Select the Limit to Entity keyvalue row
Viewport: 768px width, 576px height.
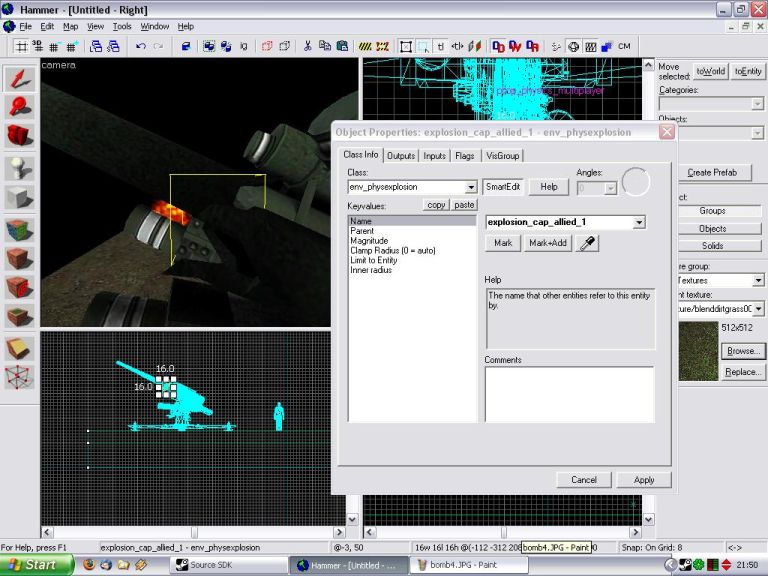[411, 260]
